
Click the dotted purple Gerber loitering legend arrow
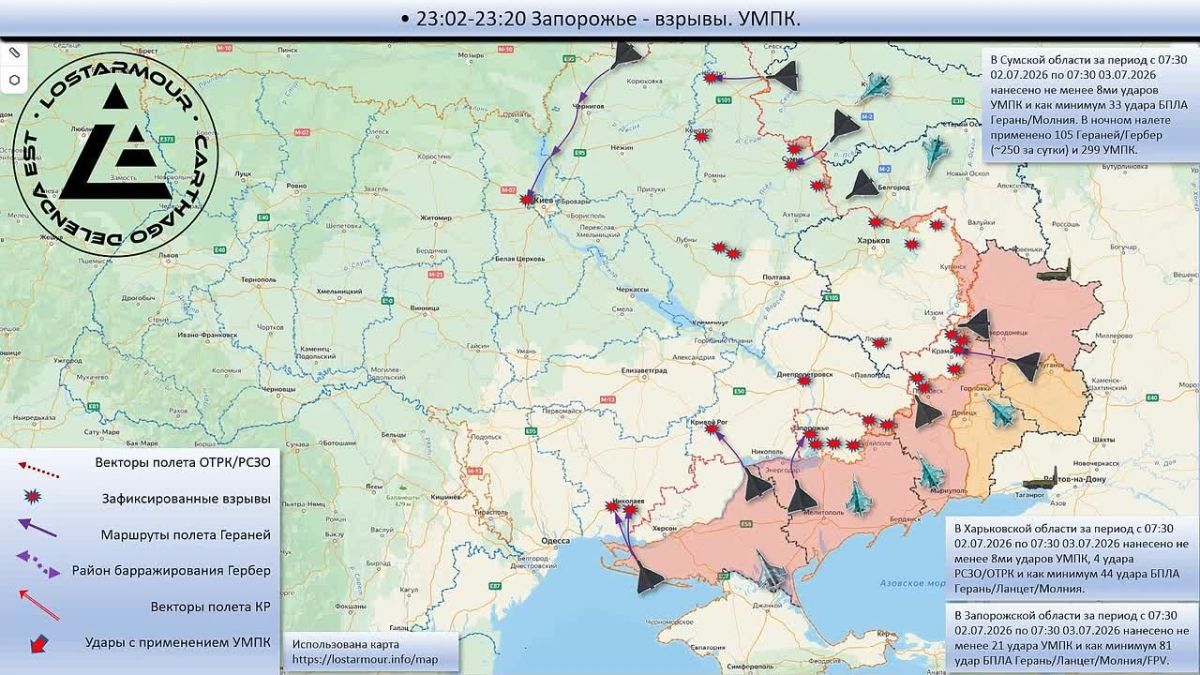(38, 566)
